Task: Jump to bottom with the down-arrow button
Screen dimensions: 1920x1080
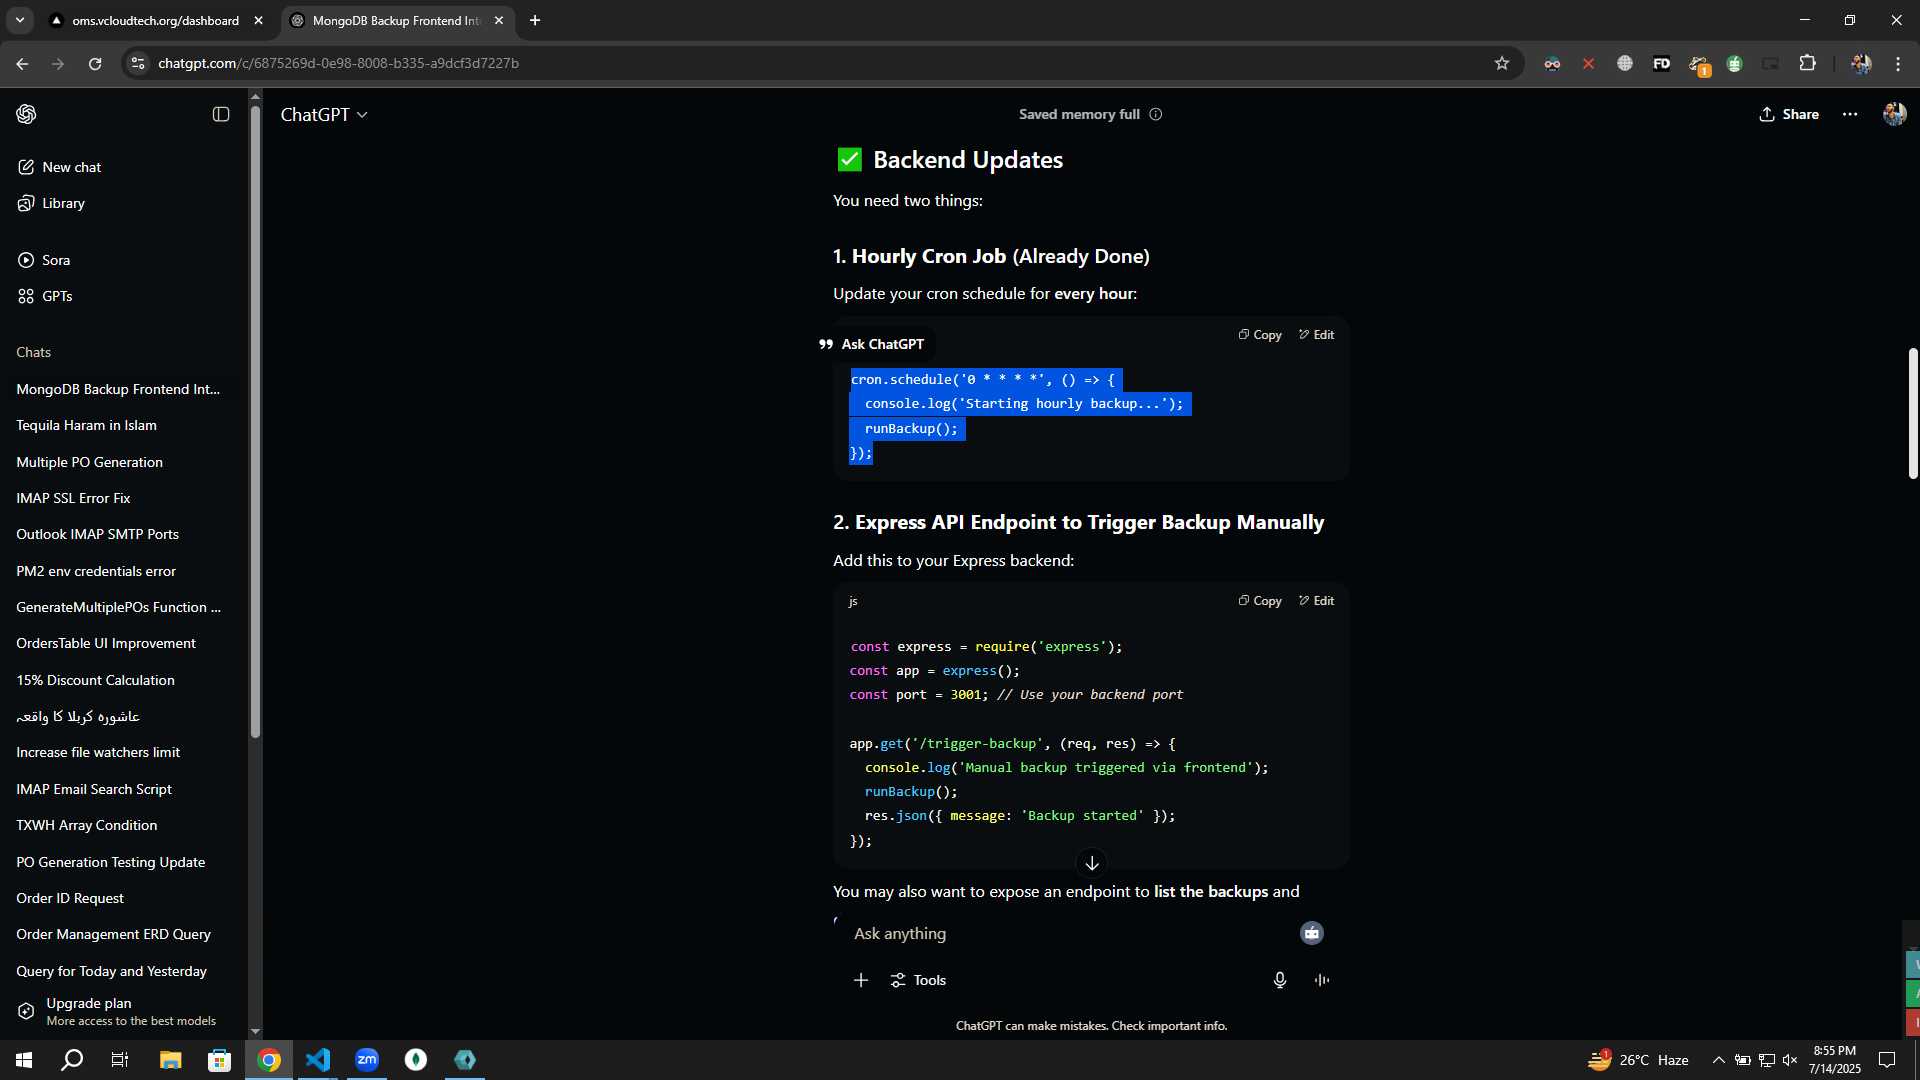Action: [x=1092, y=863]
